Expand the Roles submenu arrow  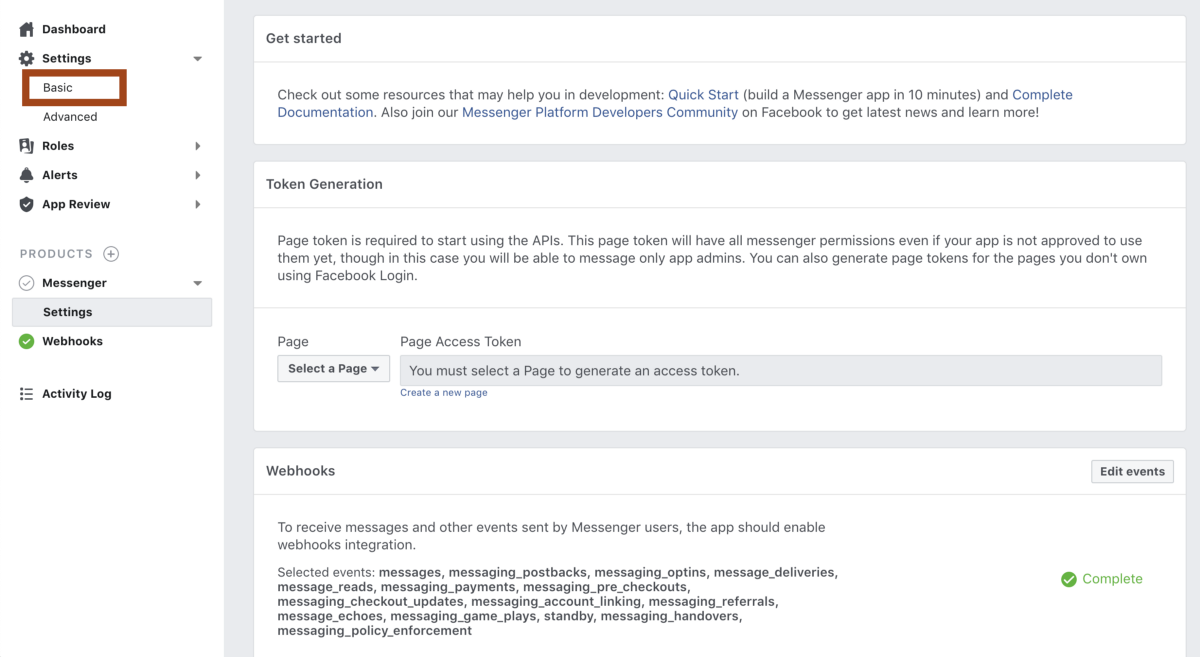197,146
